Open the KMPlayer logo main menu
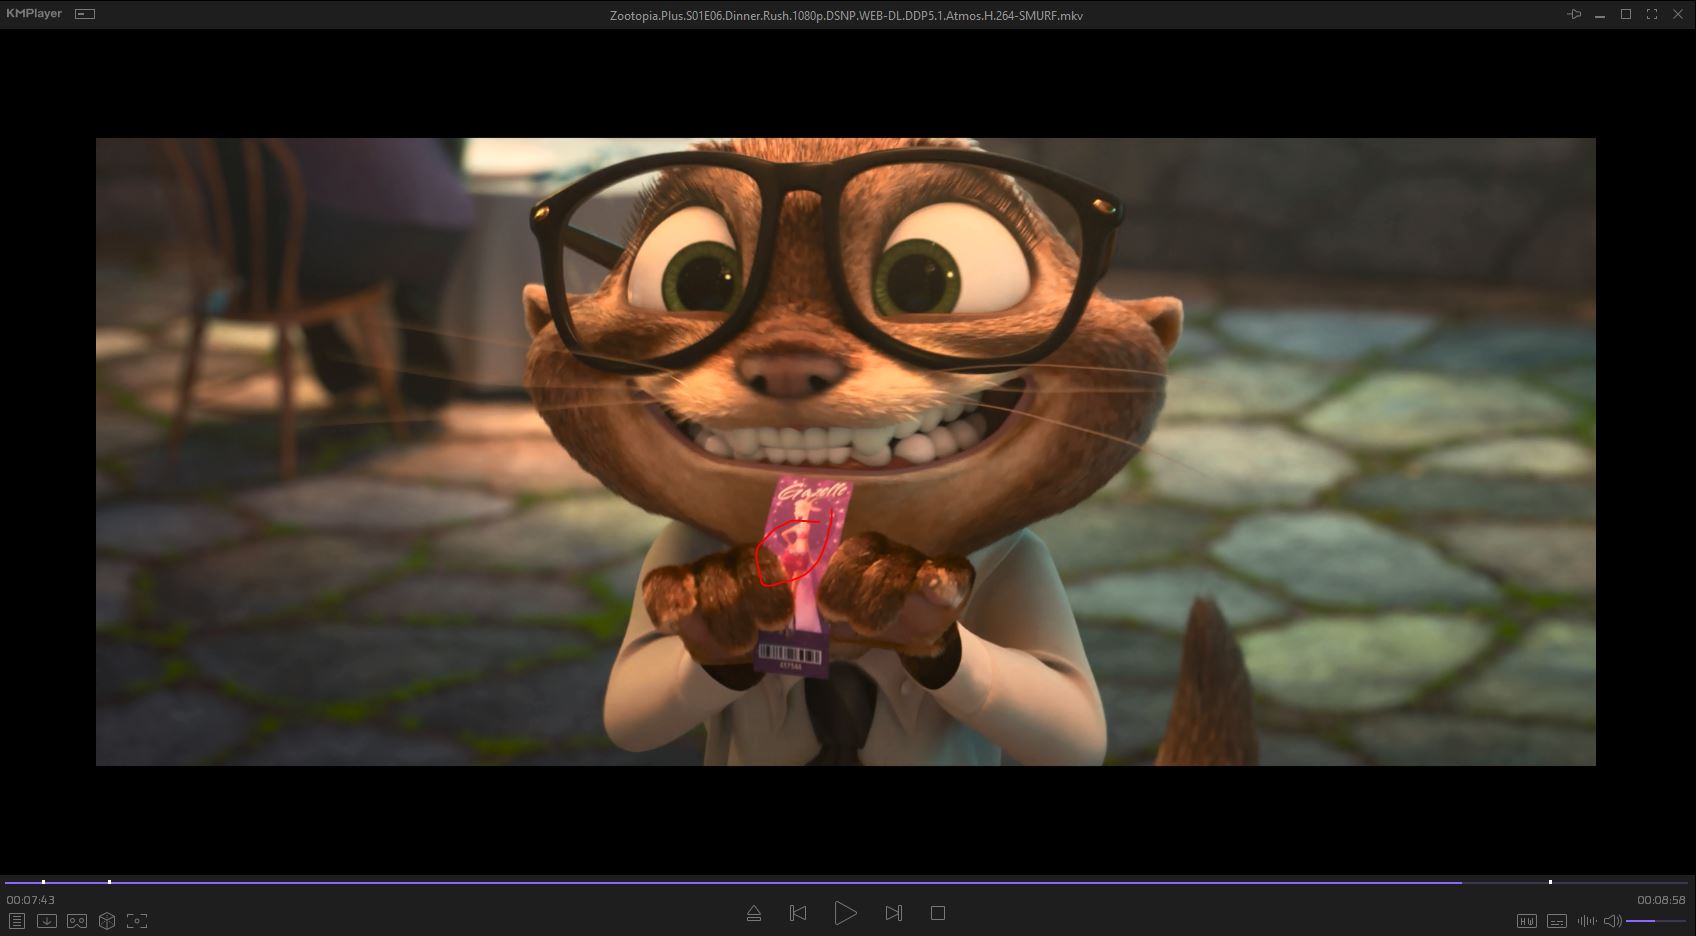The image size is (1696, 936). point(34,14)
